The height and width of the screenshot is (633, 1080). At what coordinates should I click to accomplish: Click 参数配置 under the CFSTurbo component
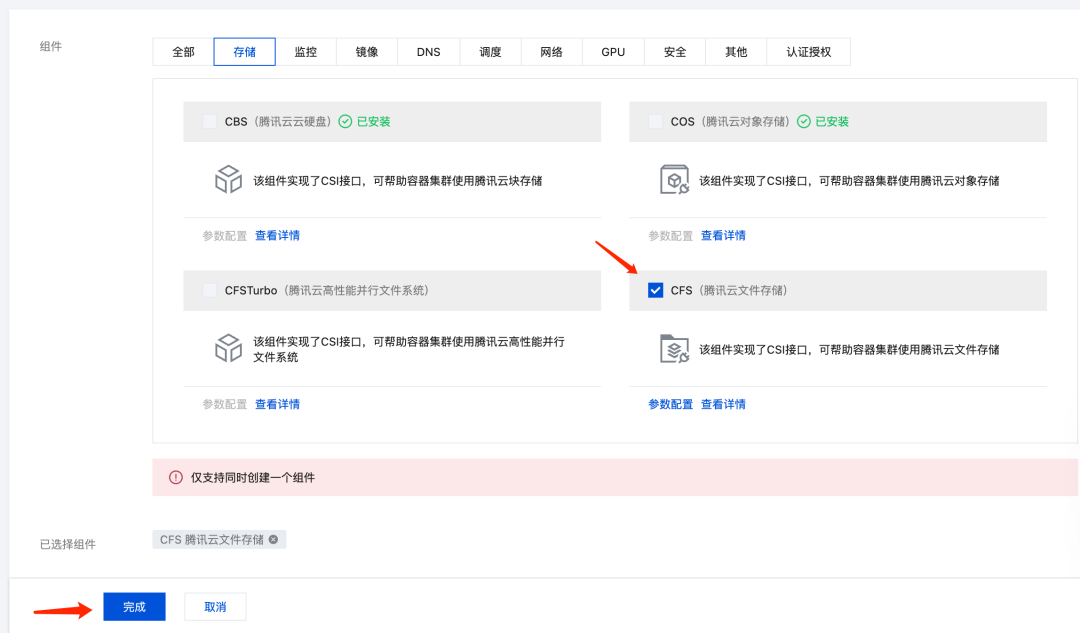[x=225, y=404]
